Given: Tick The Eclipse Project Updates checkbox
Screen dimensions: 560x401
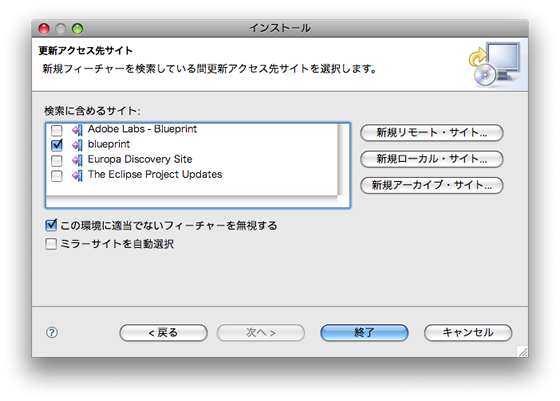Looking at the screenshot, I should pyautogui.click(x=56, y=176).
